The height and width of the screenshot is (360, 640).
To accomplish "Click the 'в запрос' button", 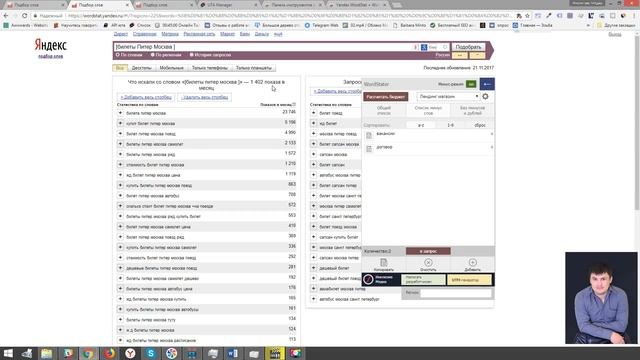I will click(x=428, y=251).
